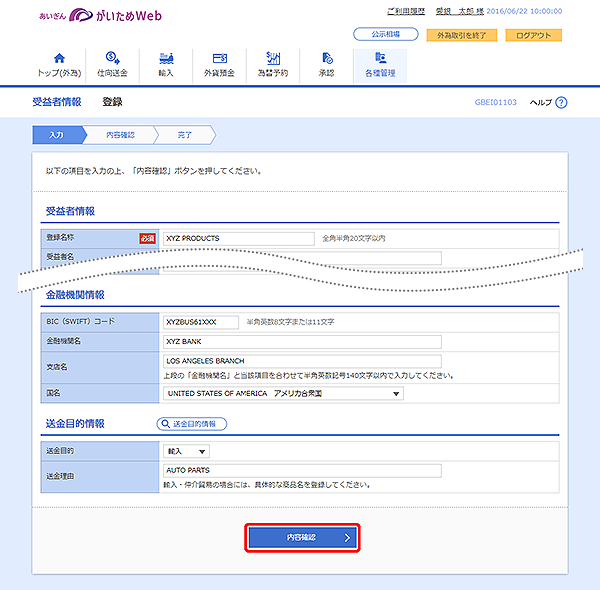The height and width of the screenshot is (590, 600).
Task: Click the 送金理由 input field
Action: pos(302,471)
